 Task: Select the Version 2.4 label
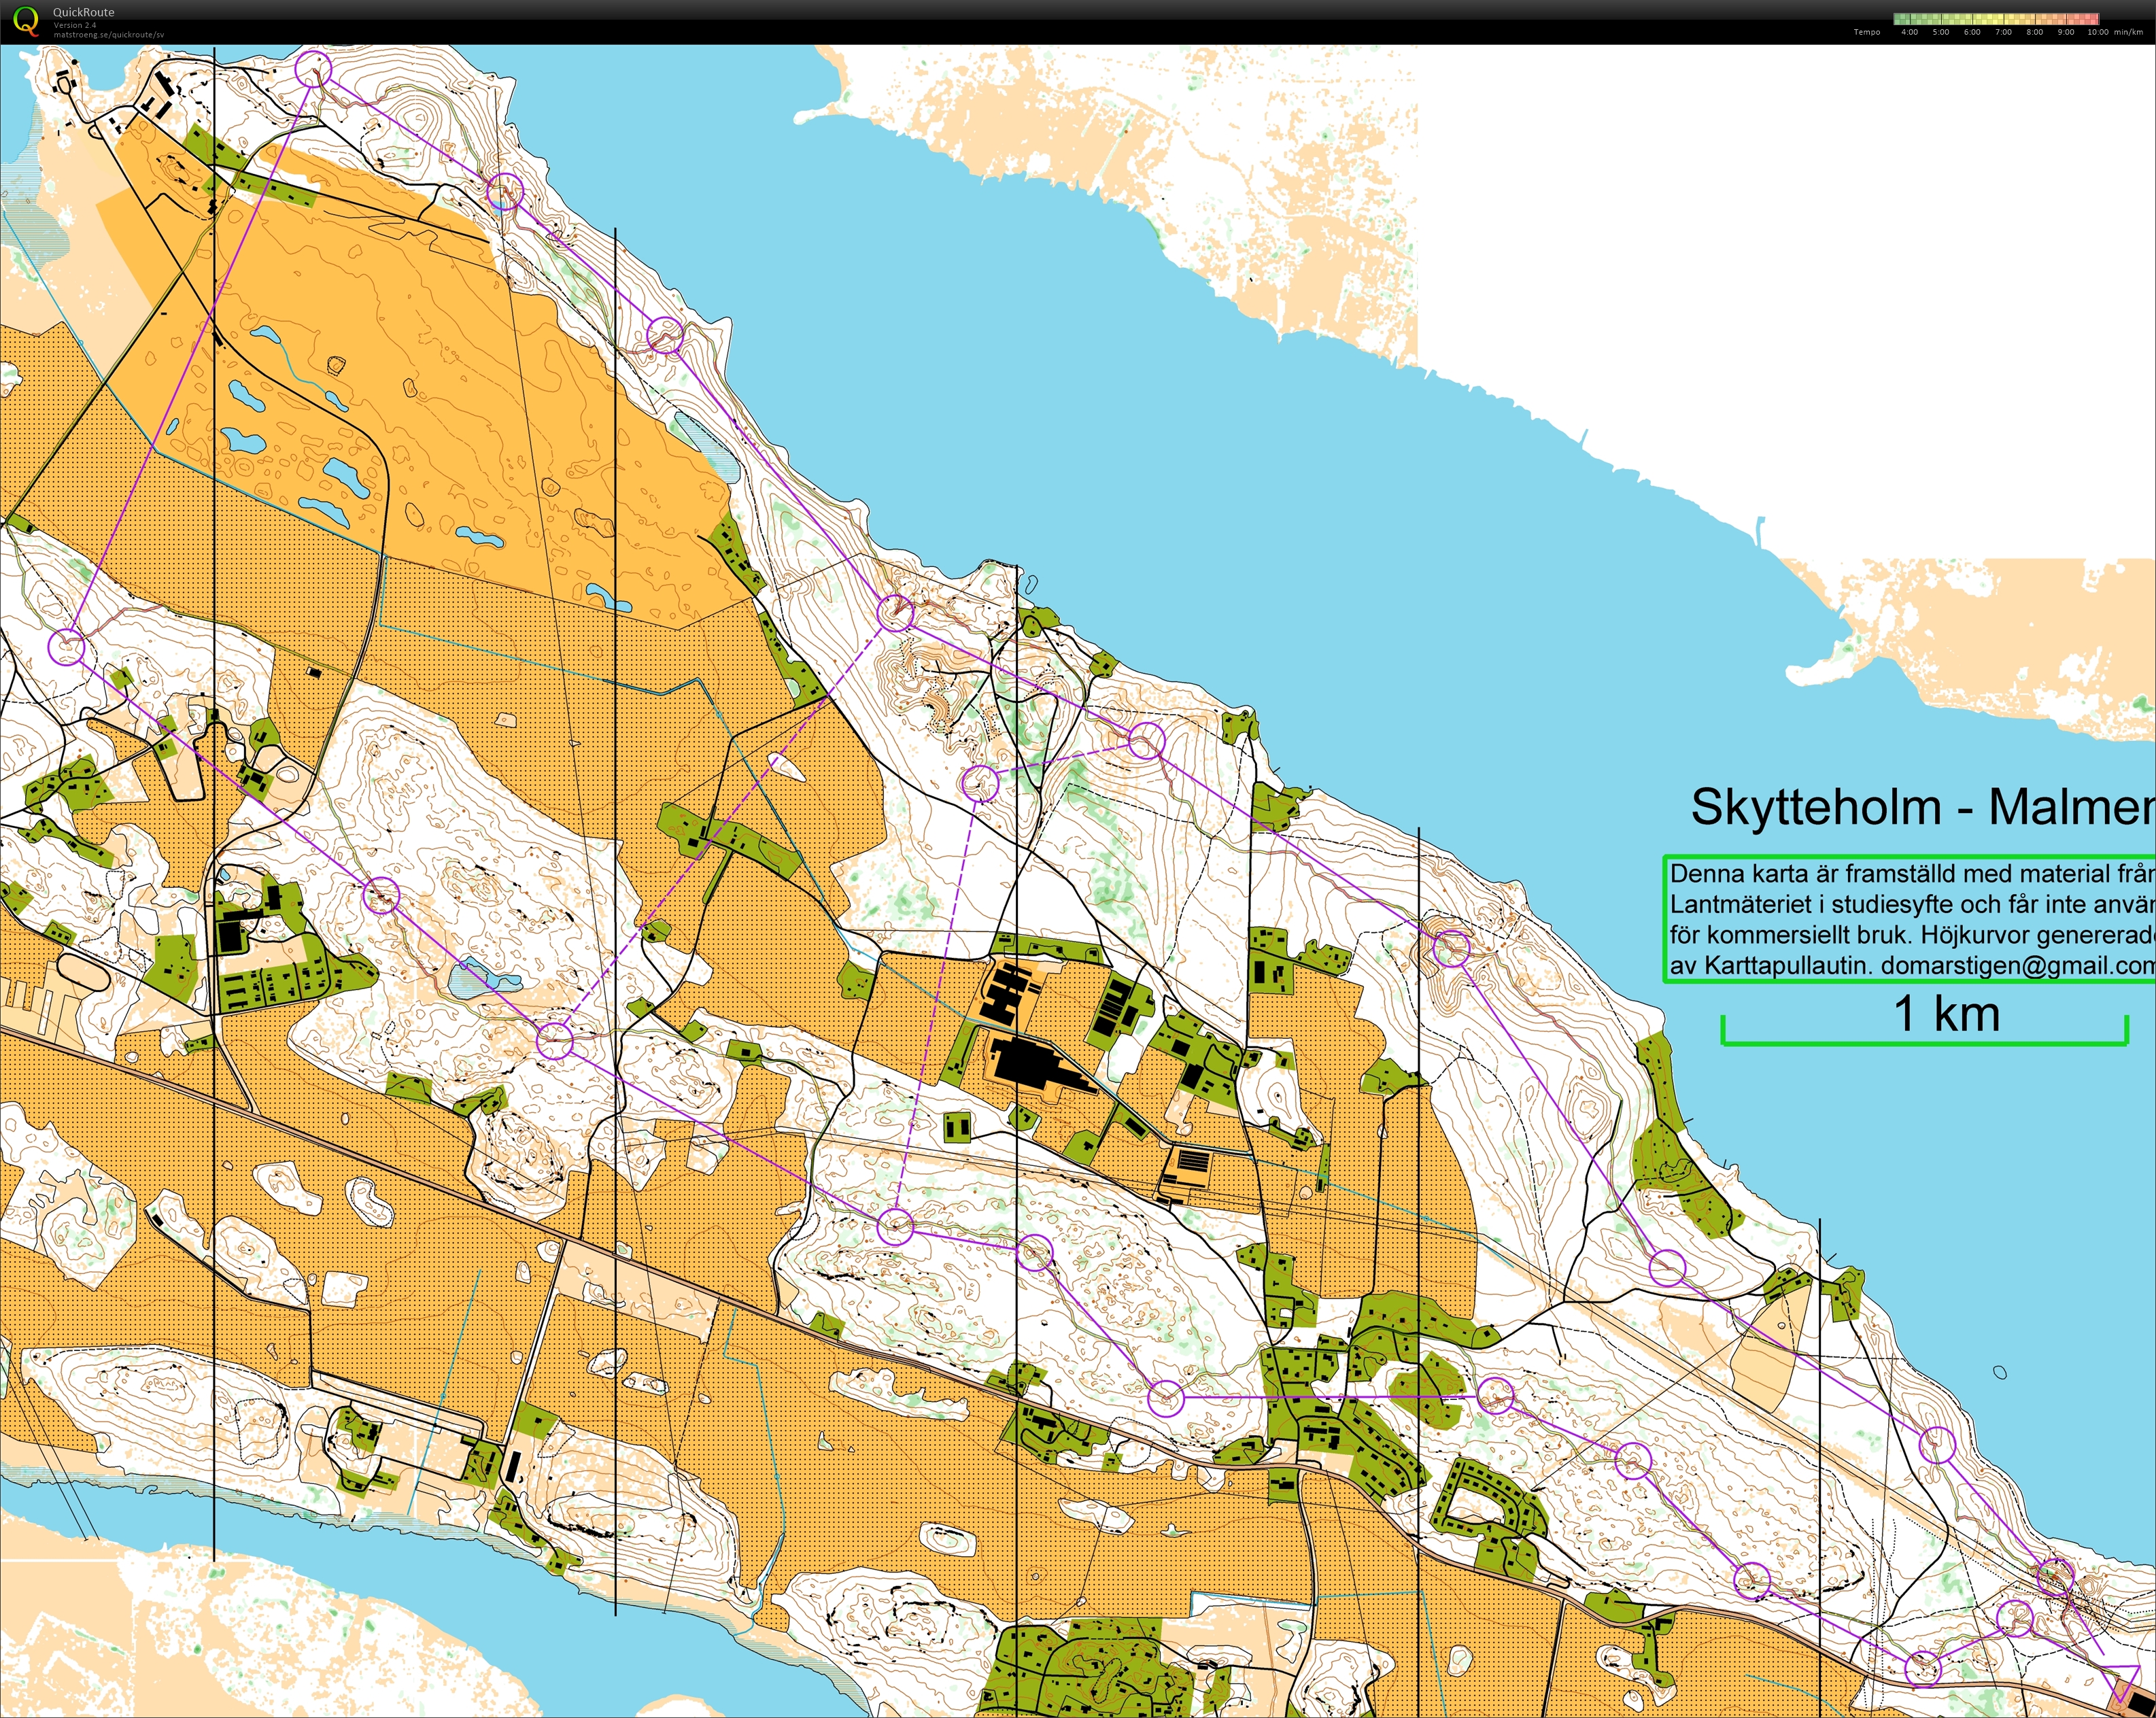pos(75,25)
